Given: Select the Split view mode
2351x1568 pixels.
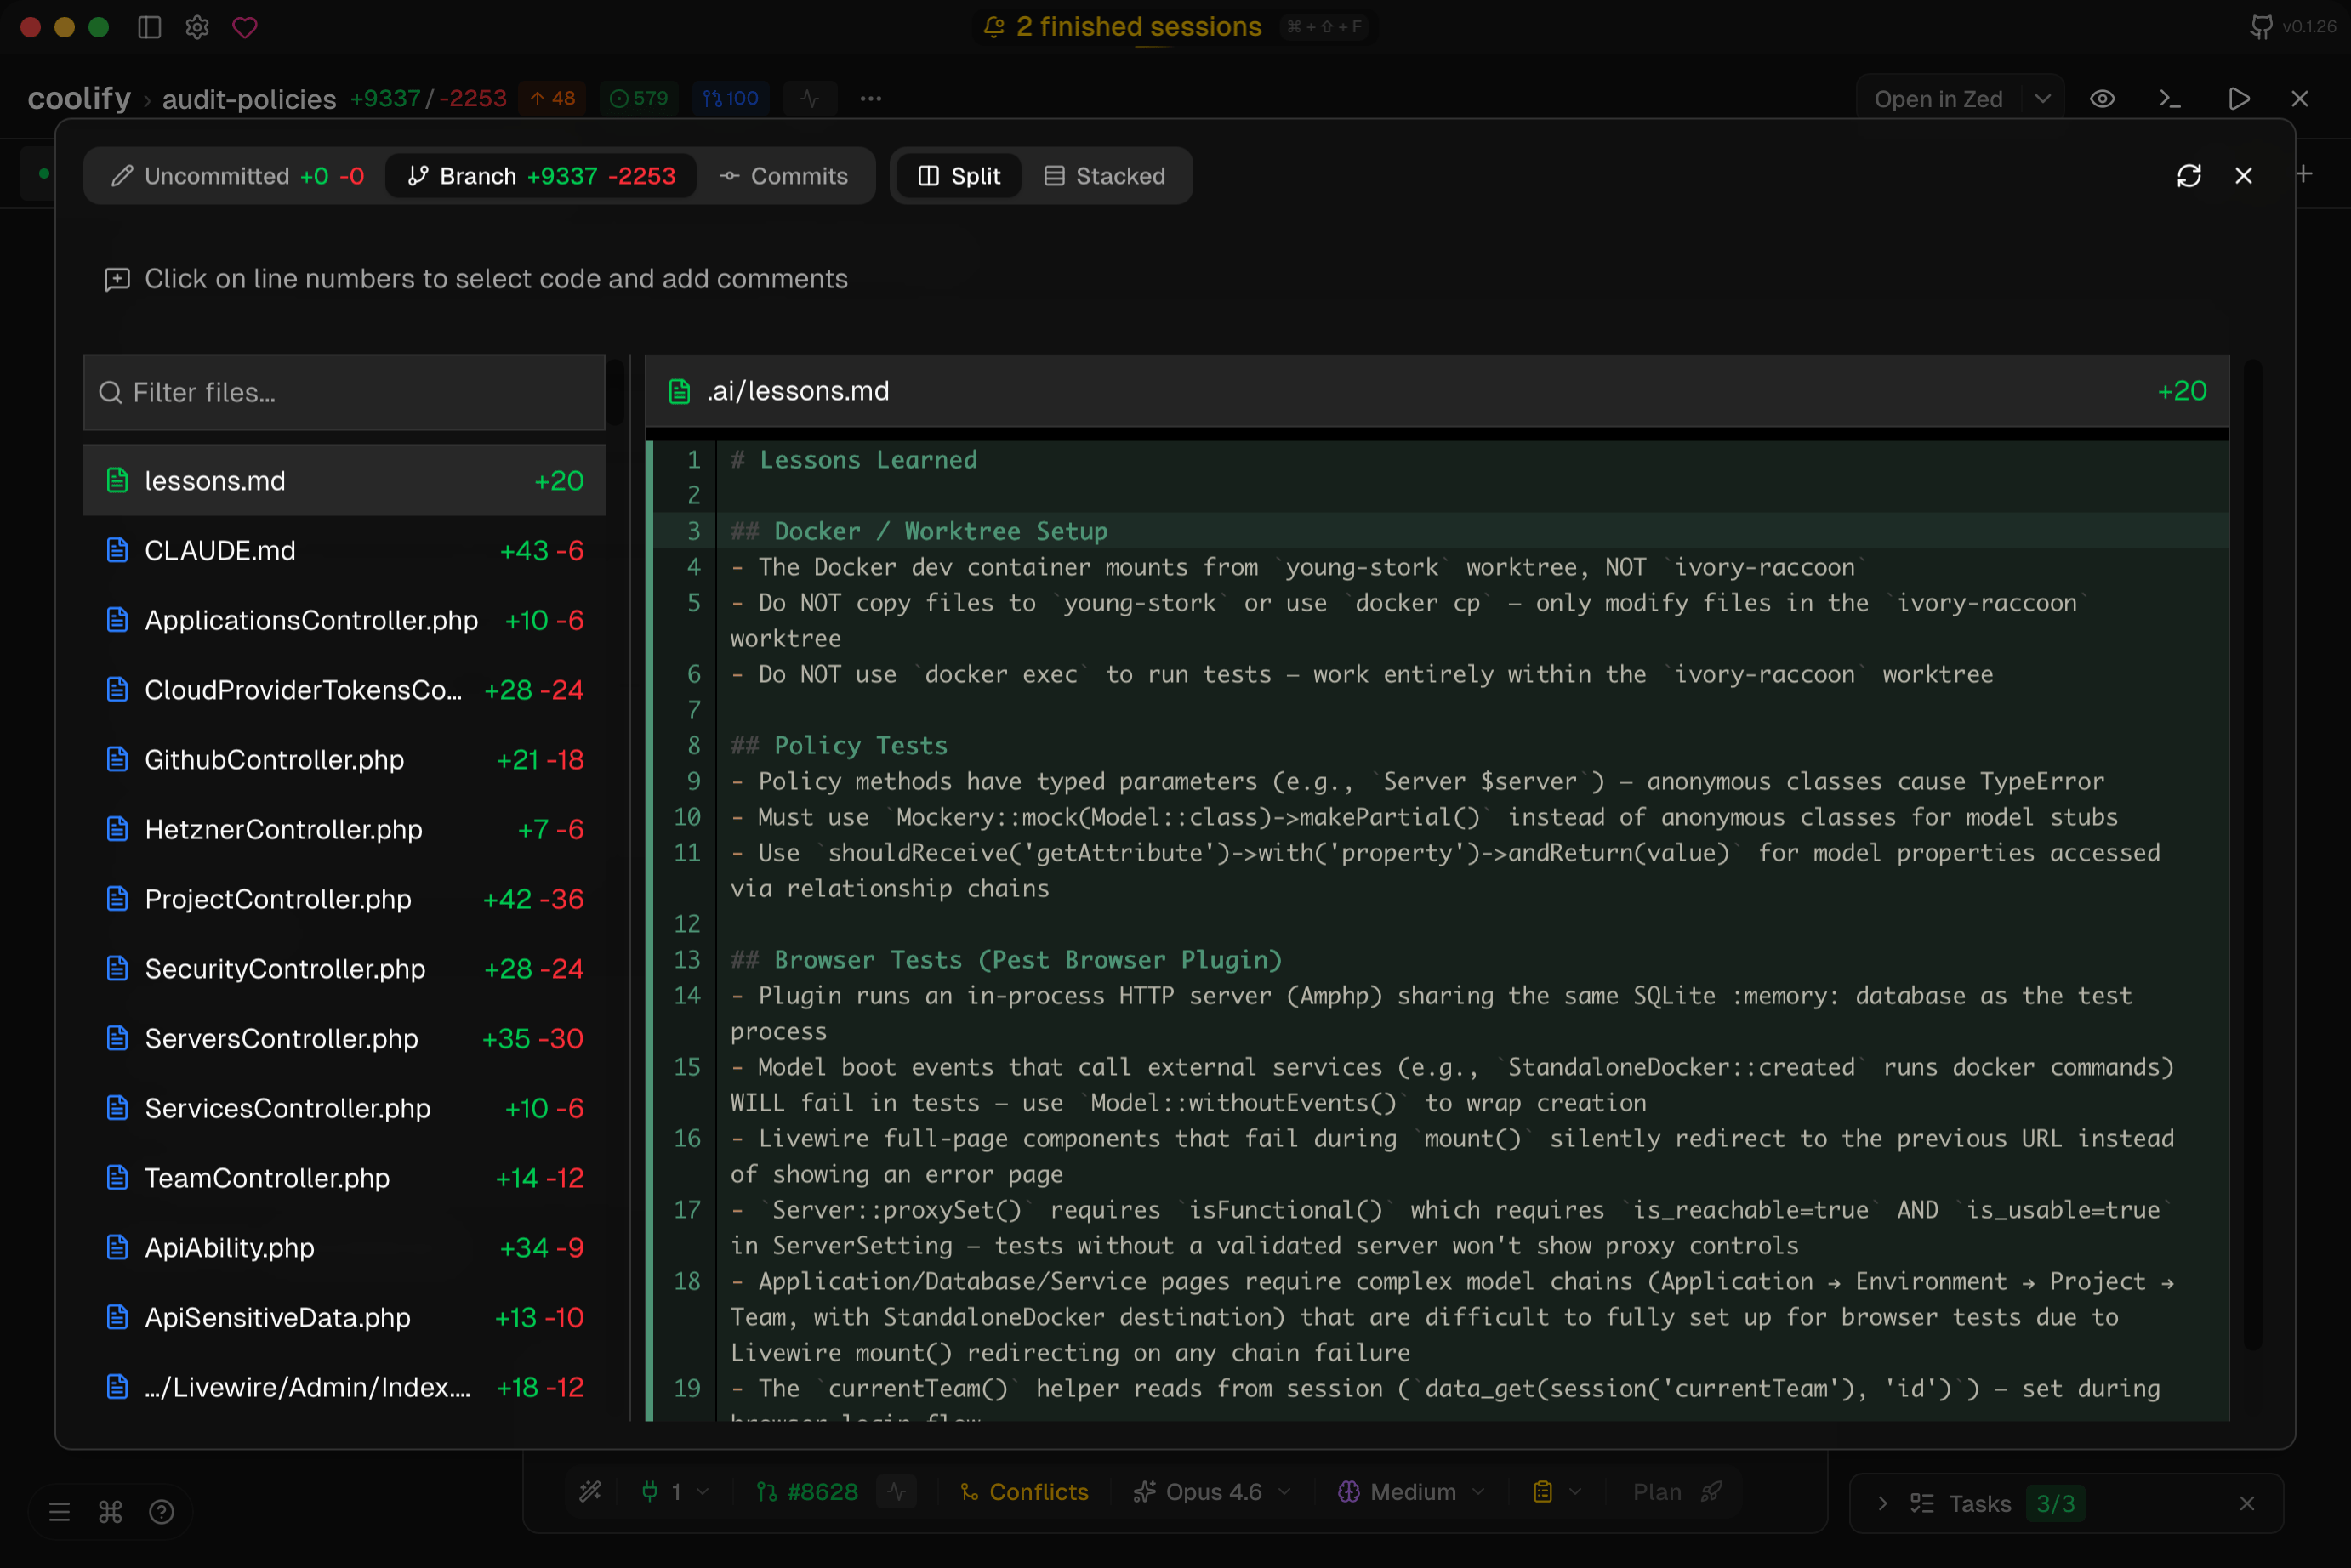Looking at the screenshot, I should click(x=958, y=175).
